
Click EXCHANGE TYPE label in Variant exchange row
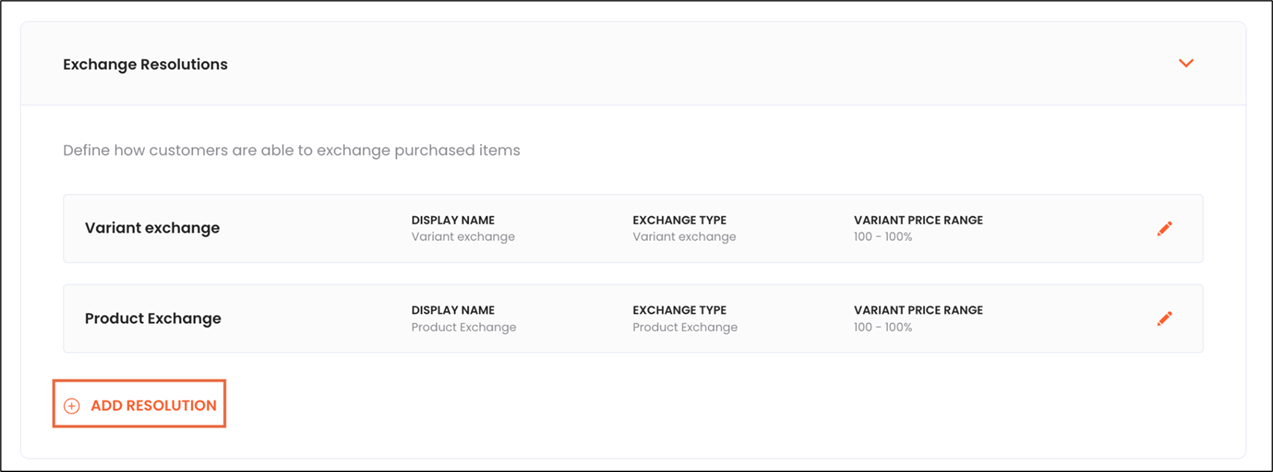pos(679,220)
